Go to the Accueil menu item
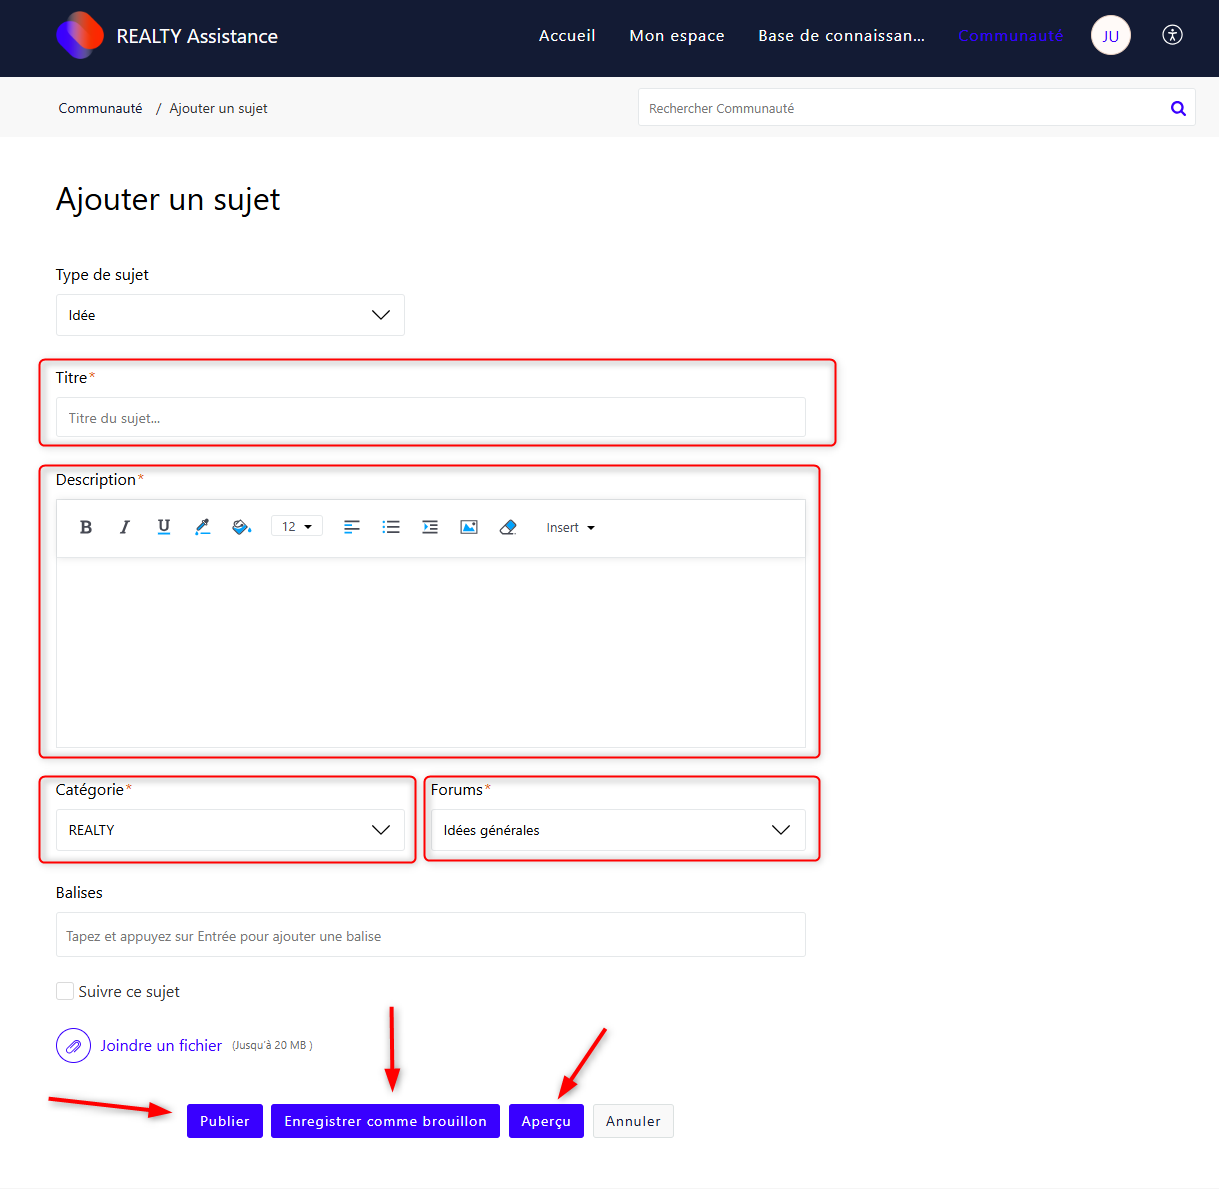Screen dimensions: 1219x1189 [x=567, y=36]
